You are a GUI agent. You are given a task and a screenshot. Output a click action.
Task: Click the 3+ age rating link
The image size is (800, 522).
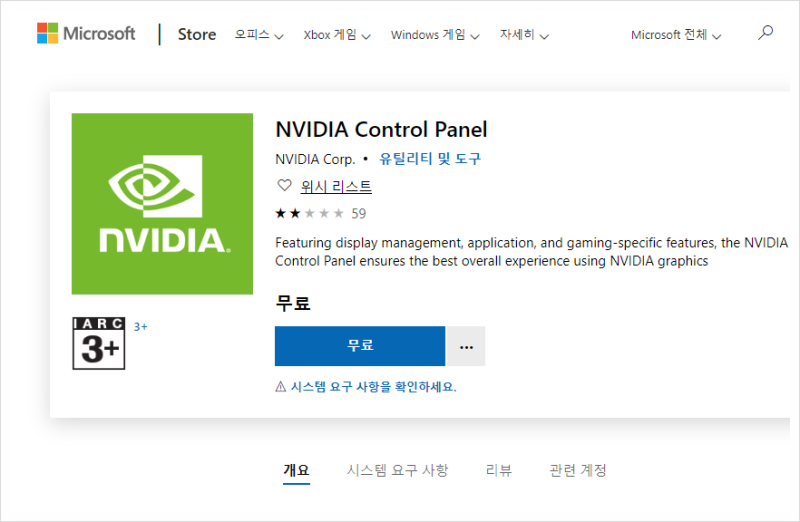pyautogui.click(x=140, y=327)
